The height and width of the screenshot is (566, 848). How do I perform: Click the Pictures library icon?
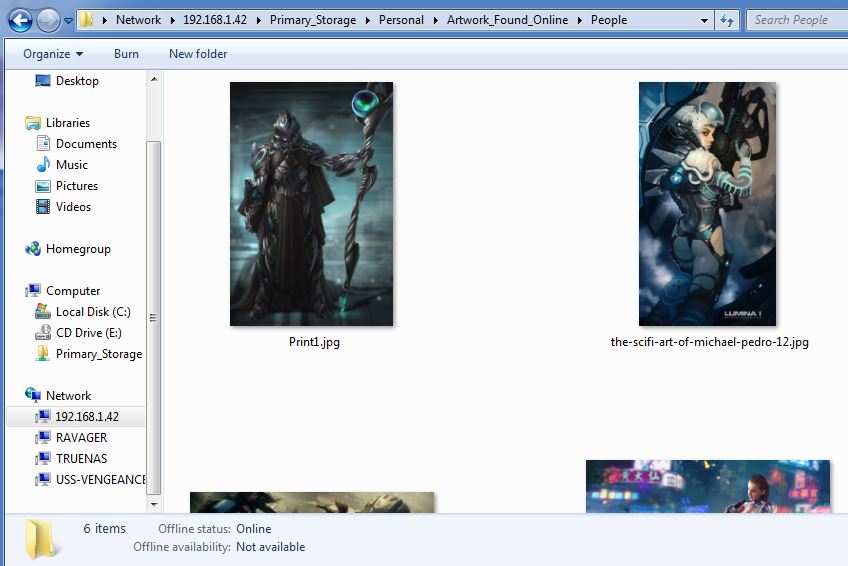43,187
